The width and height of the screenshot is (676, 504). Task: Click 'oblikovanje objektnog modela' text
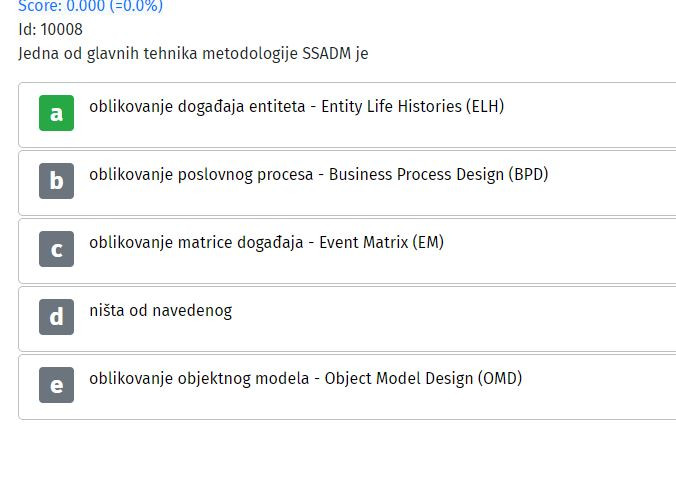click(199, 379)
